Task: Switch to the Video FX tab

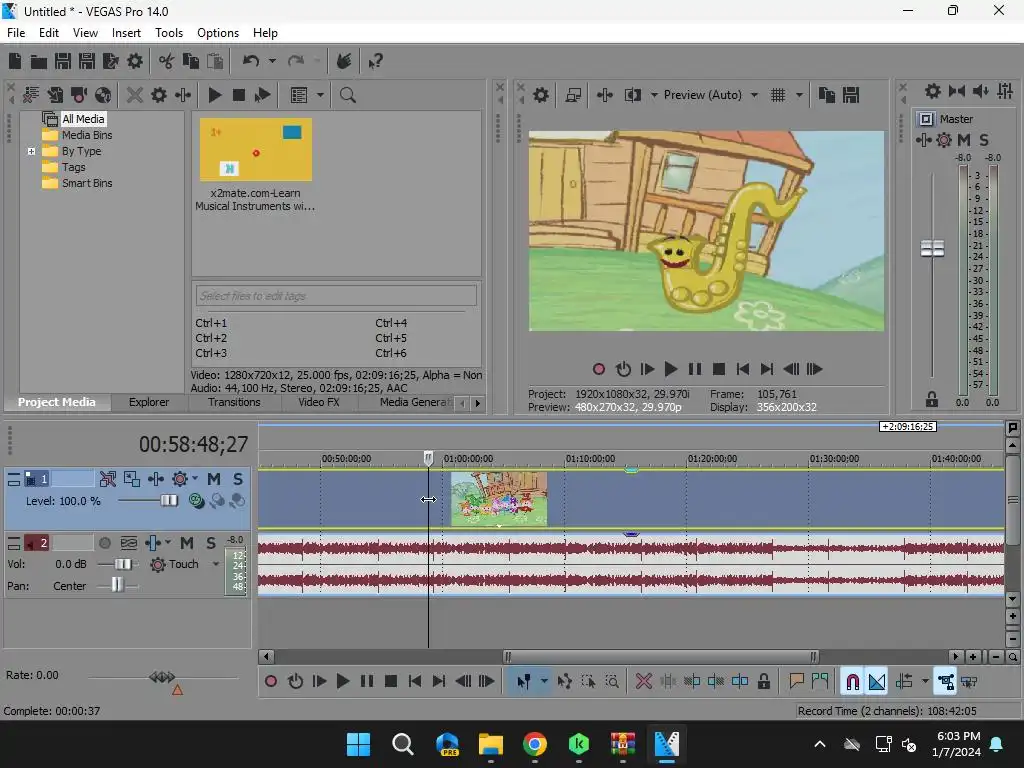Action: pos(319,402)
